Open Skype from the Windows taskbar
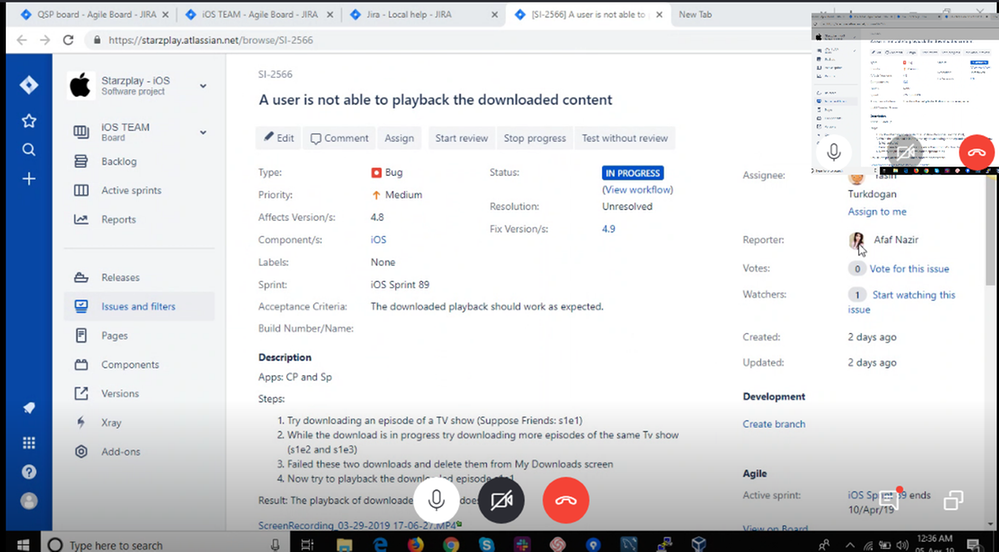Image resolution: width=999 pixels, height=552 pixels. click(x=487, y=544)
